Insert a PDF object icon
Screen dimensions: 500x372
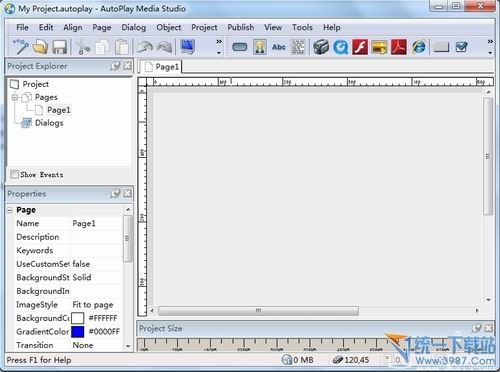click(x=399, y=47)
